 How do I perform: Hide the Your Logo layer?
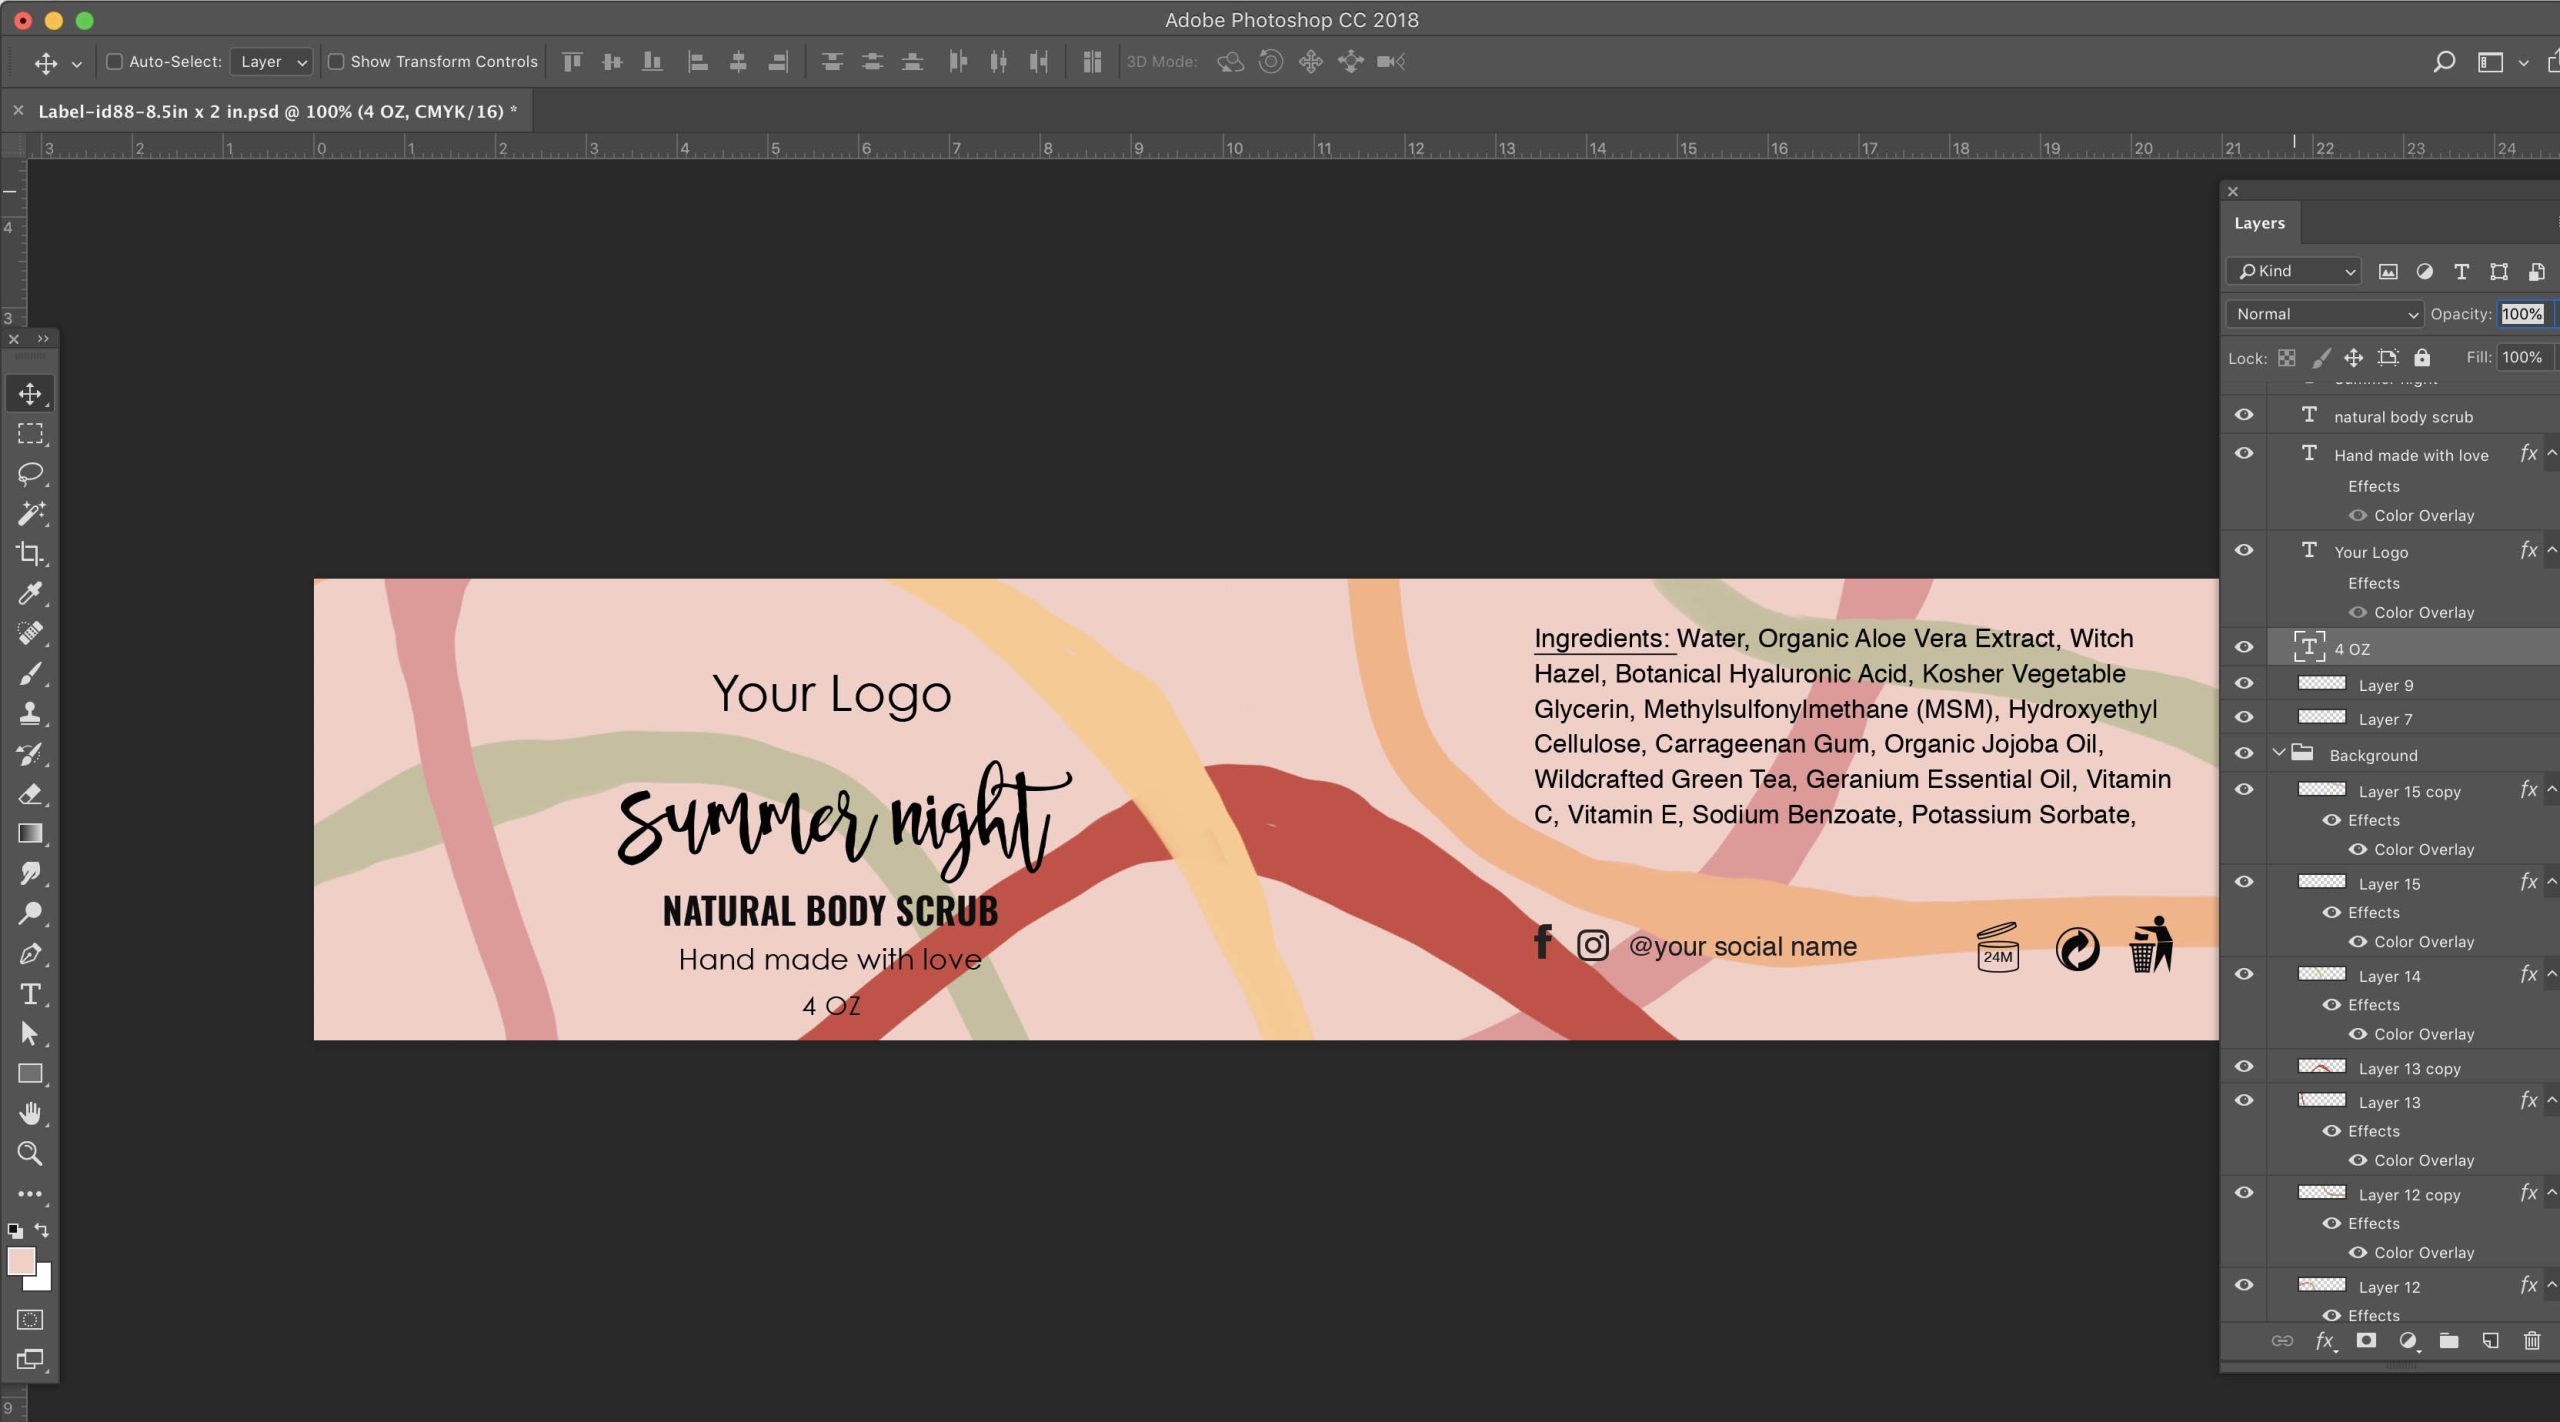[x=2244, y=551]
